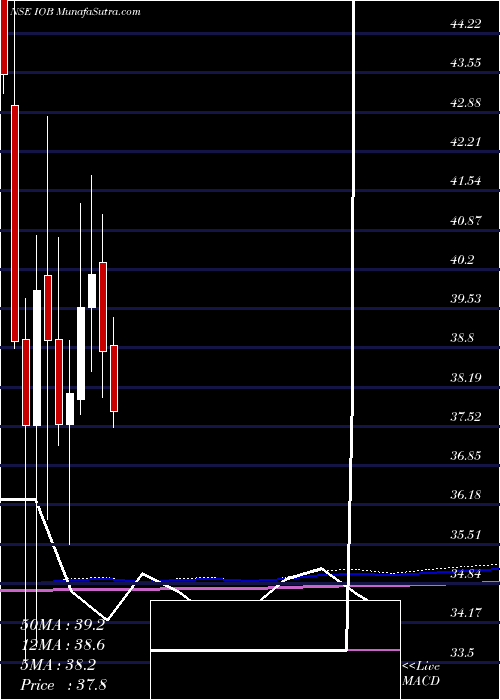Click the 36.18 price axis label
Viewport: 500px width, 700px height.
tap(466, 496)
